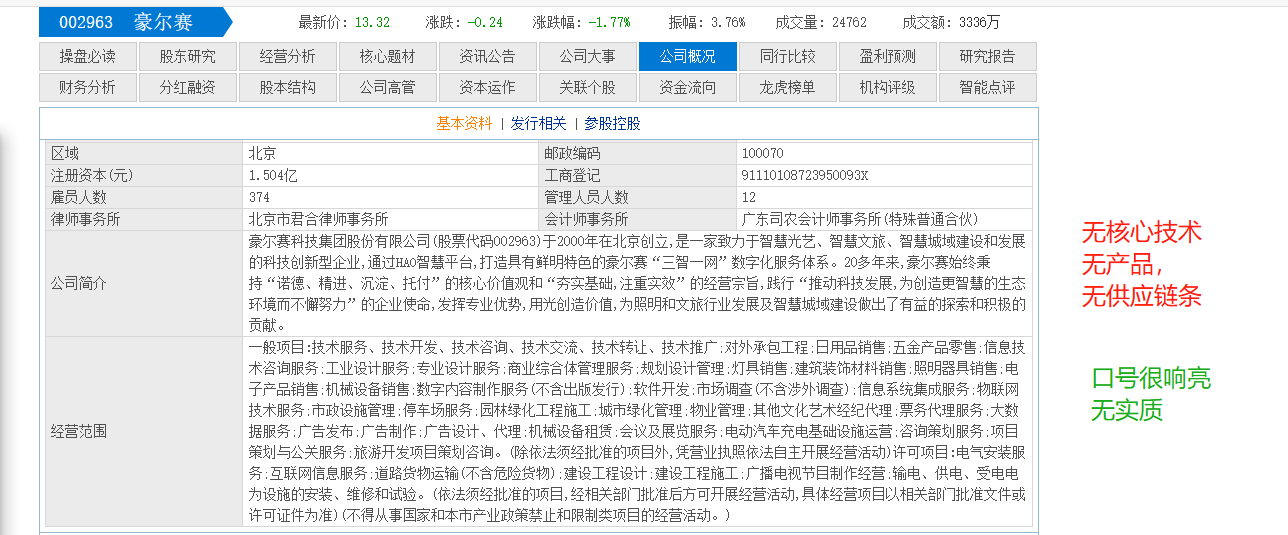Click the 会计师事务所 label cell
1288x535 pixels.
coord(638,219)
